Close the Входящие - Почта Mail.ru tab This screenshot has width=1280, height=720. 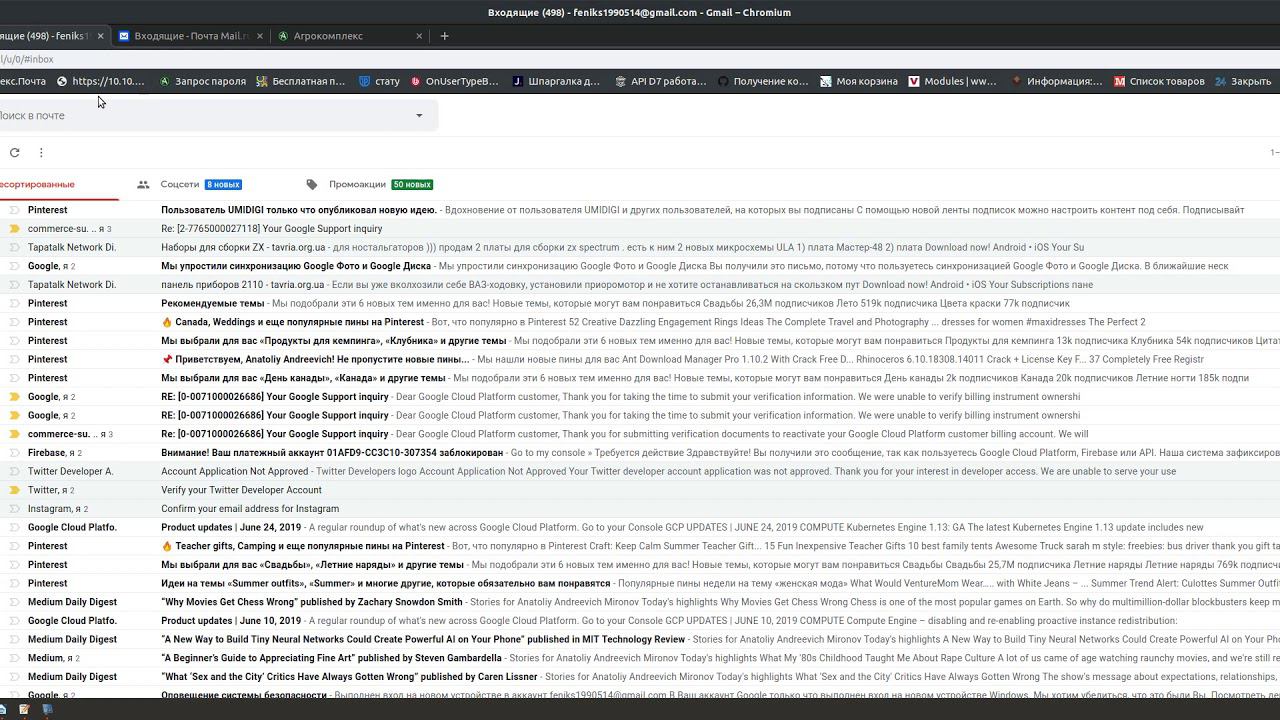pyautogui.click(x=260, y=36)
